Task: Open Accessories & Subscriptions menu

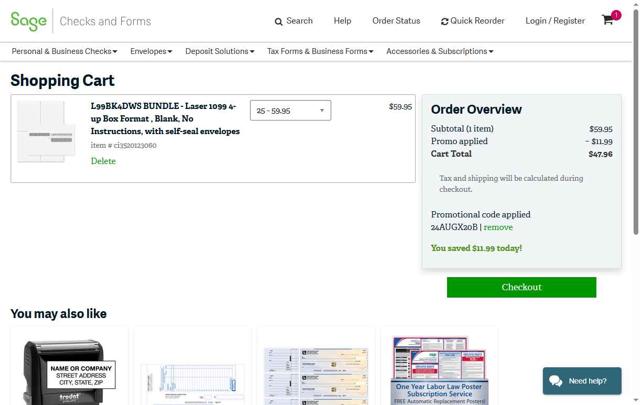Action: pyautogui.click(x=440, y=51)
